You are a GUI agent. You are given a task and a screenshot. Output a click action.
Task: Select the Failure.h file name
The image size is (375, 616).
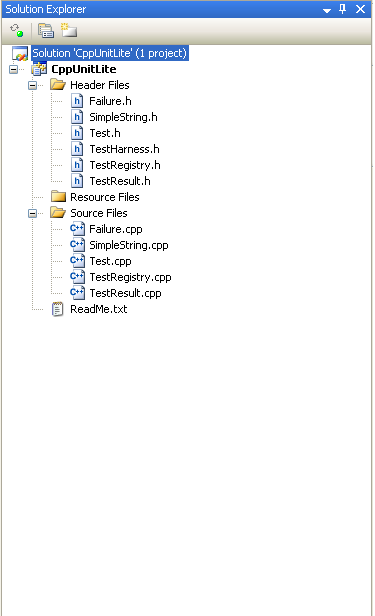click(110, 101)
